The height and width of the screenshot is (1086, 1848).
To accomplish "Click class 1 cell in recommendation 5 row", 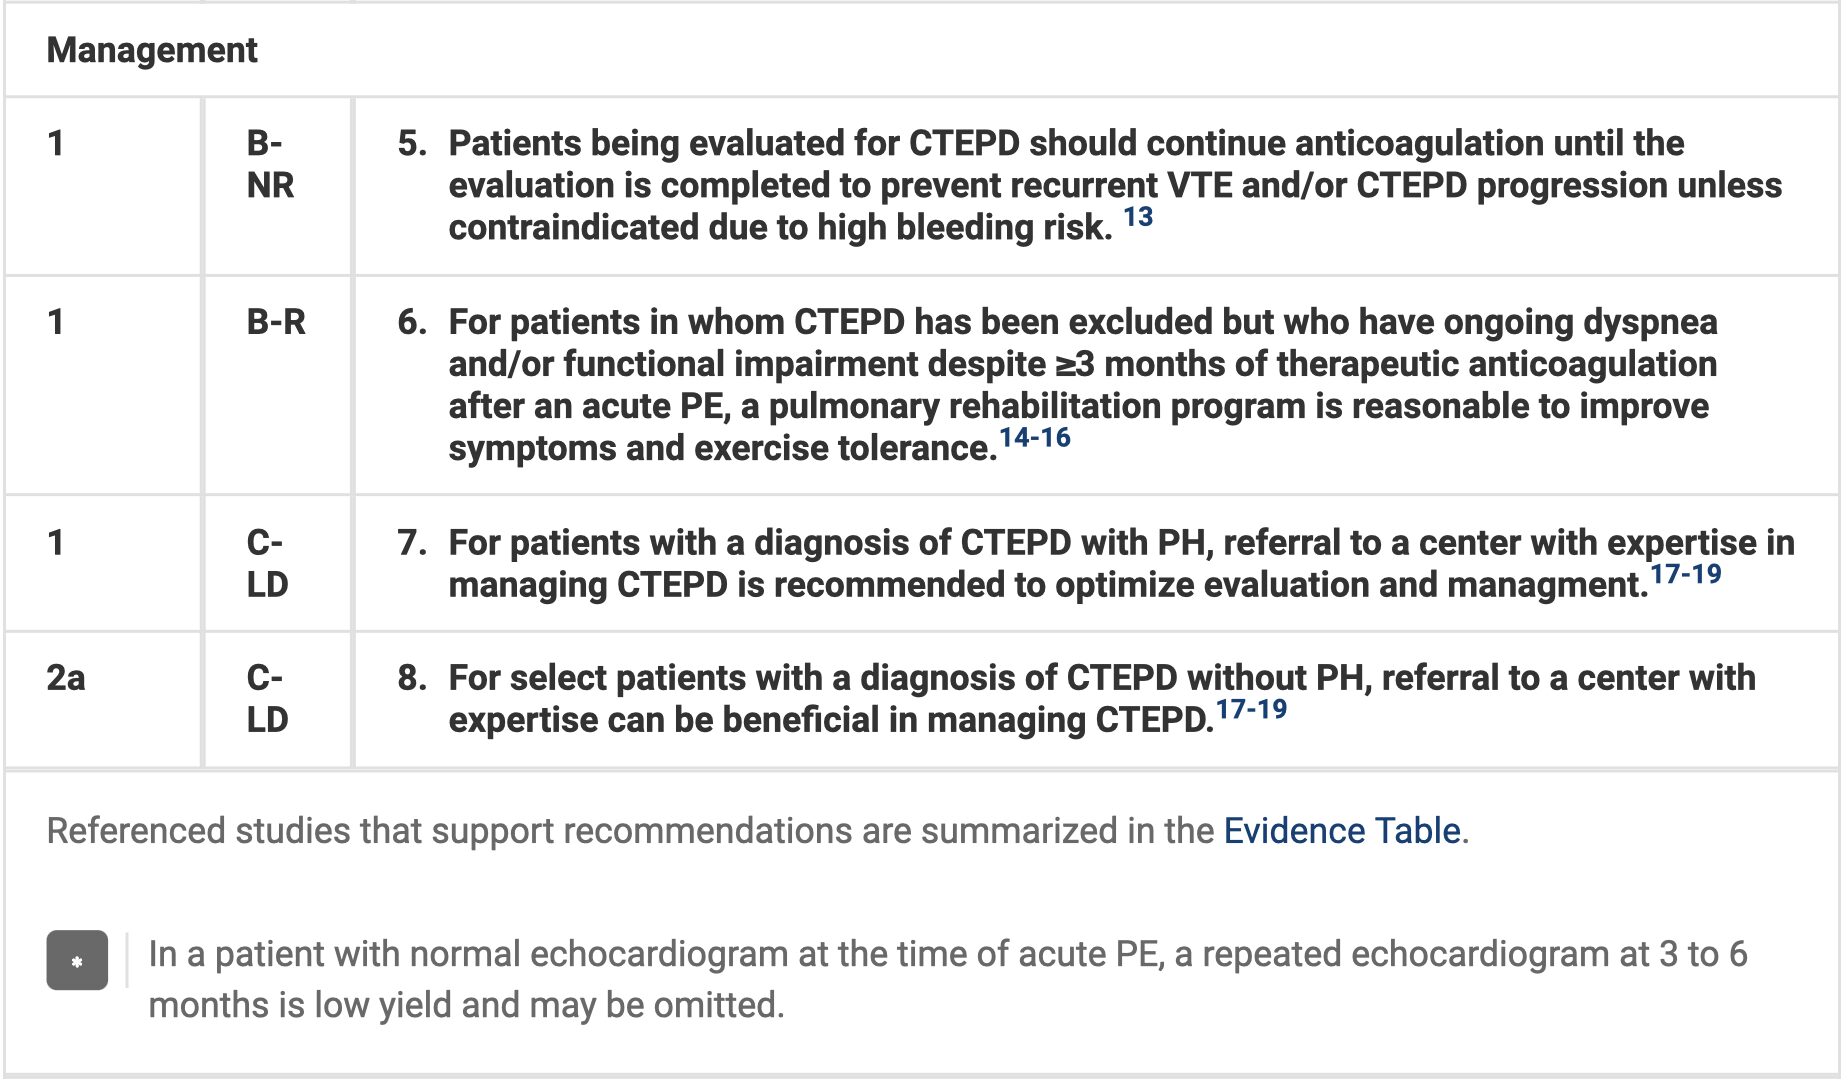I will tap(56, 144).
